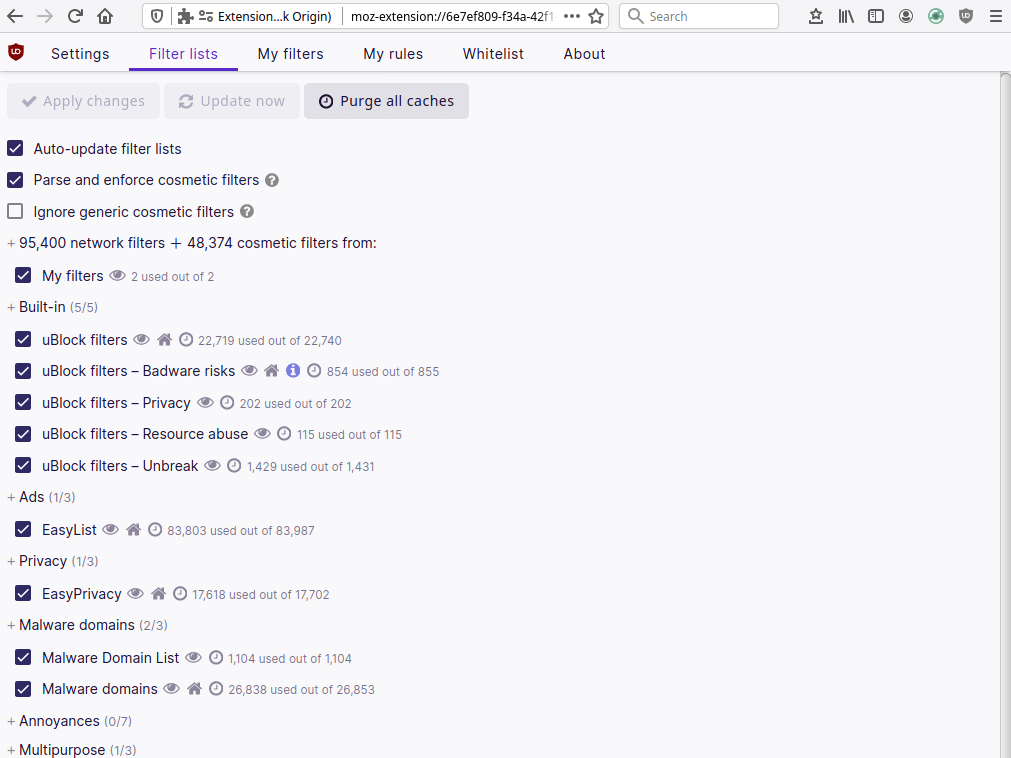
Task: Open uBlock filters home page icon
Action: pyautogui.click(x=164, y=340)
